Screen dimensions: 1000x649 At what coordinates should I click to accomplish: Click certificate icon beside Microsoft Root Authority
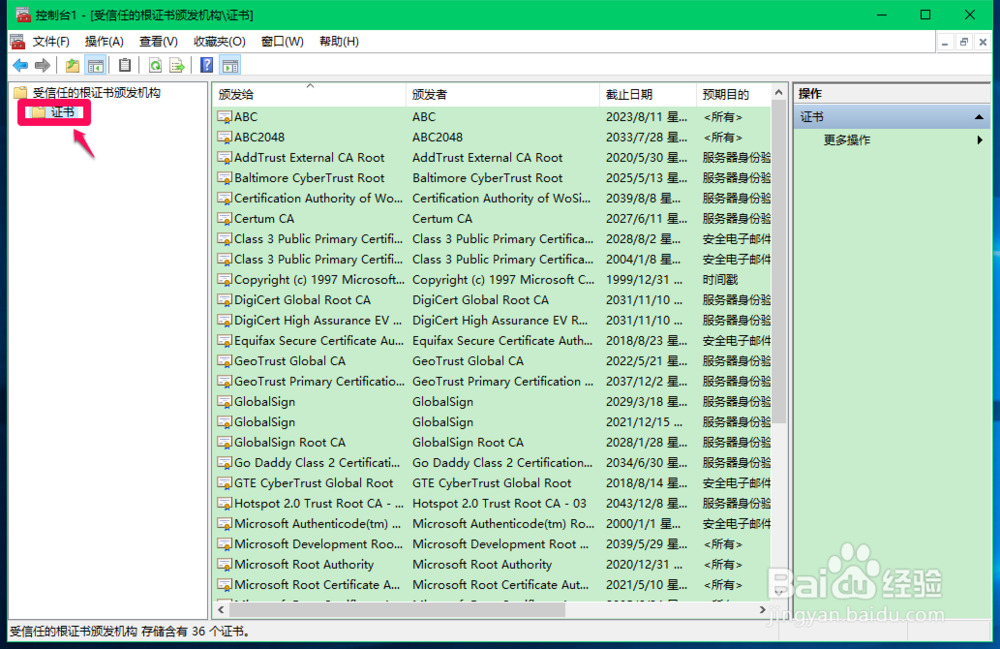tap(224, 564)
